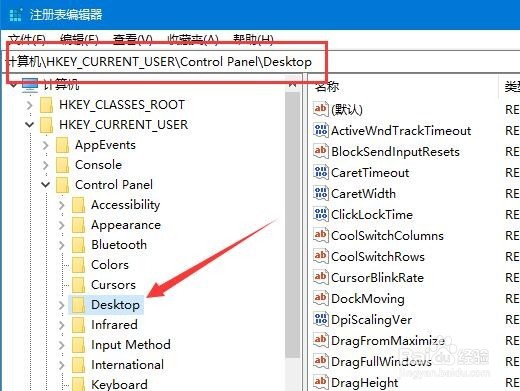The width and height of the screenshot is (520, 391).
Task: Expand the Appearance key
Action: (62, 225)
